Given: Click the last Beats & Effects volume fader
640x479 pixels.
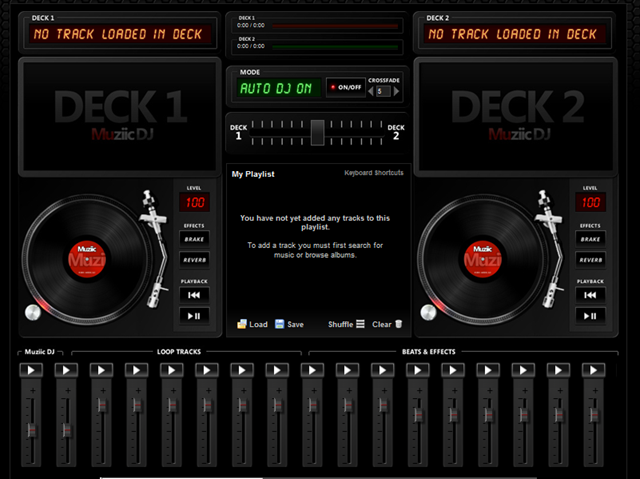Looking at the screenshot, I should click(x=594, y=415).
